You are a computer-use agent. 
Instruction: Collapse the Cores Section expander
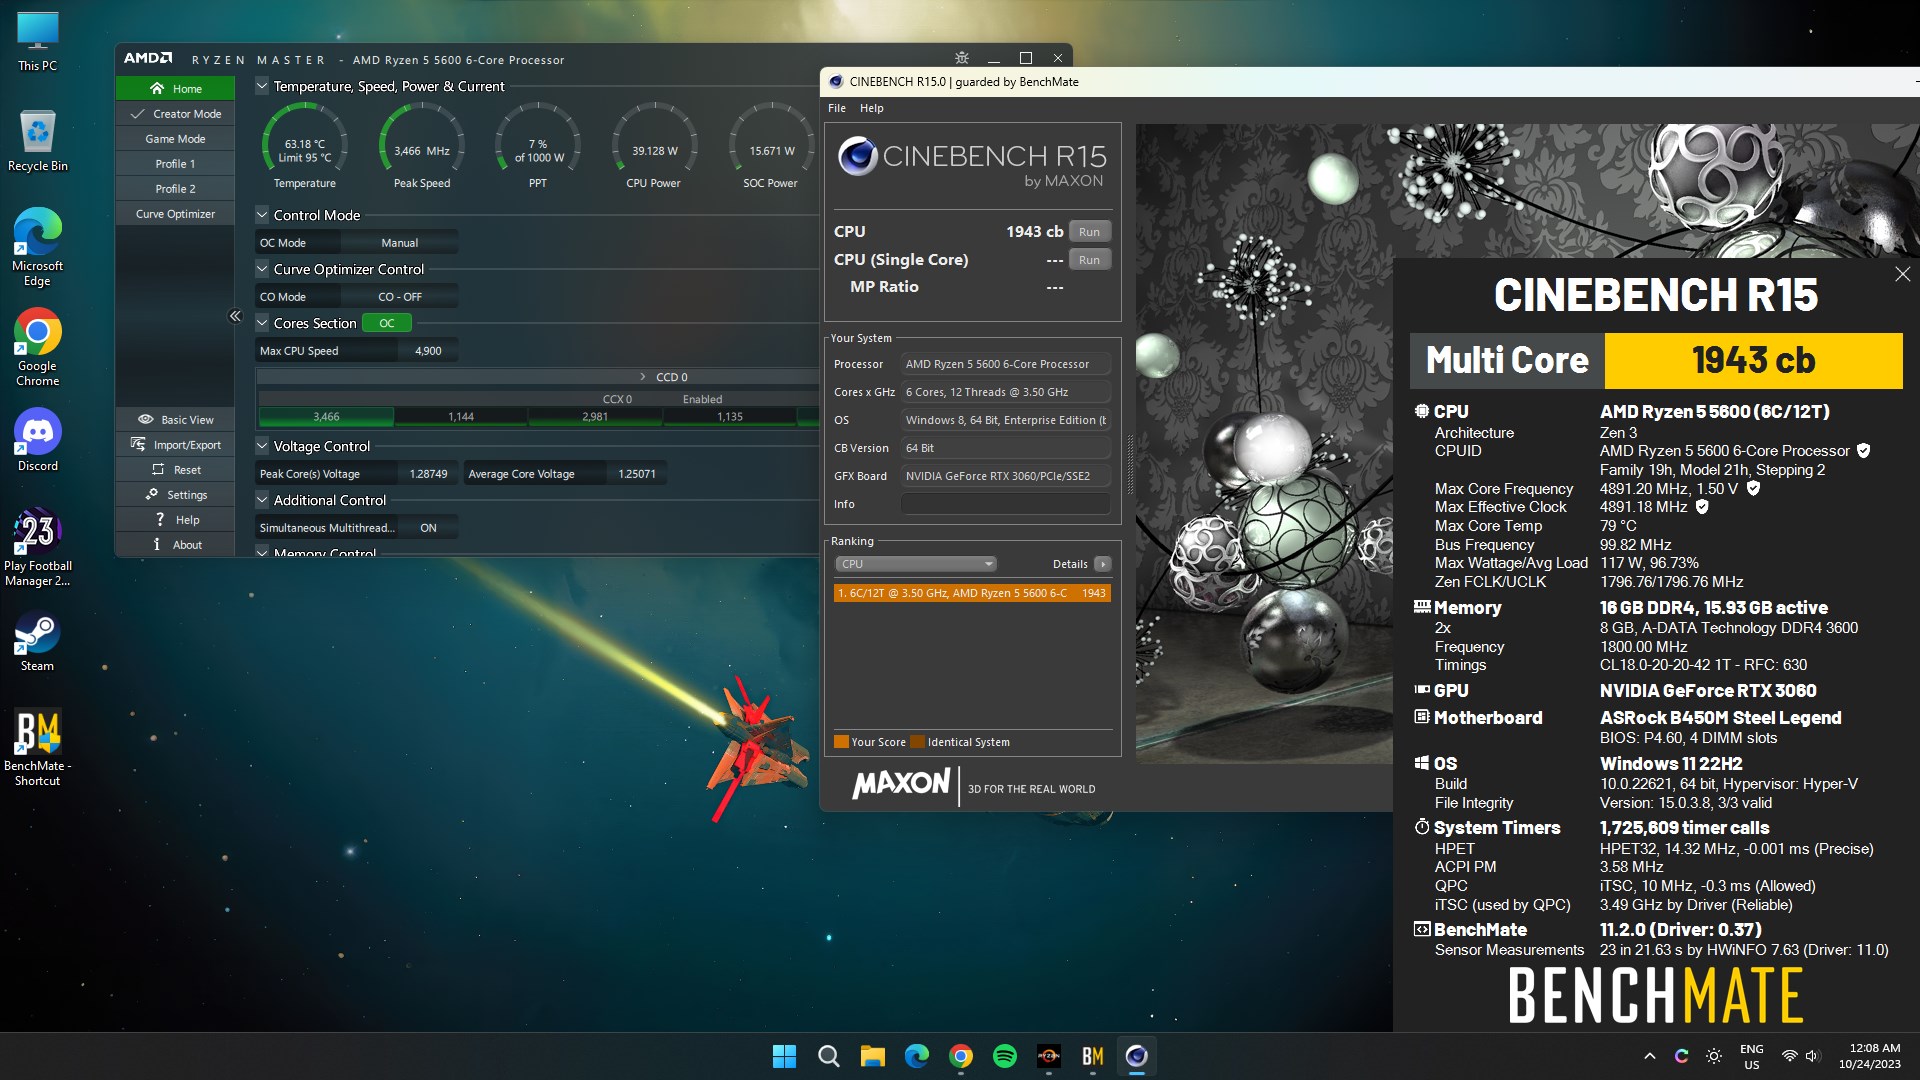pyautogui.click(x=262, y=322)
